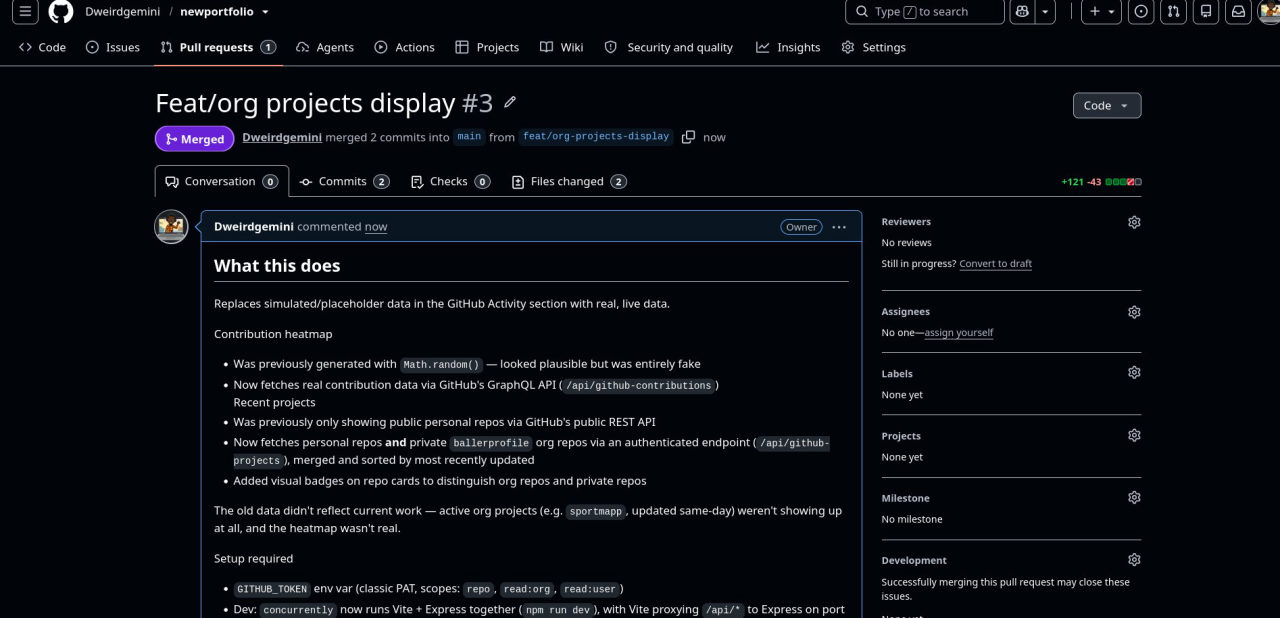Screen dimensions: 1280x618
Task: Click the Math.random() code snippet
Action: [x=441, y=365]
